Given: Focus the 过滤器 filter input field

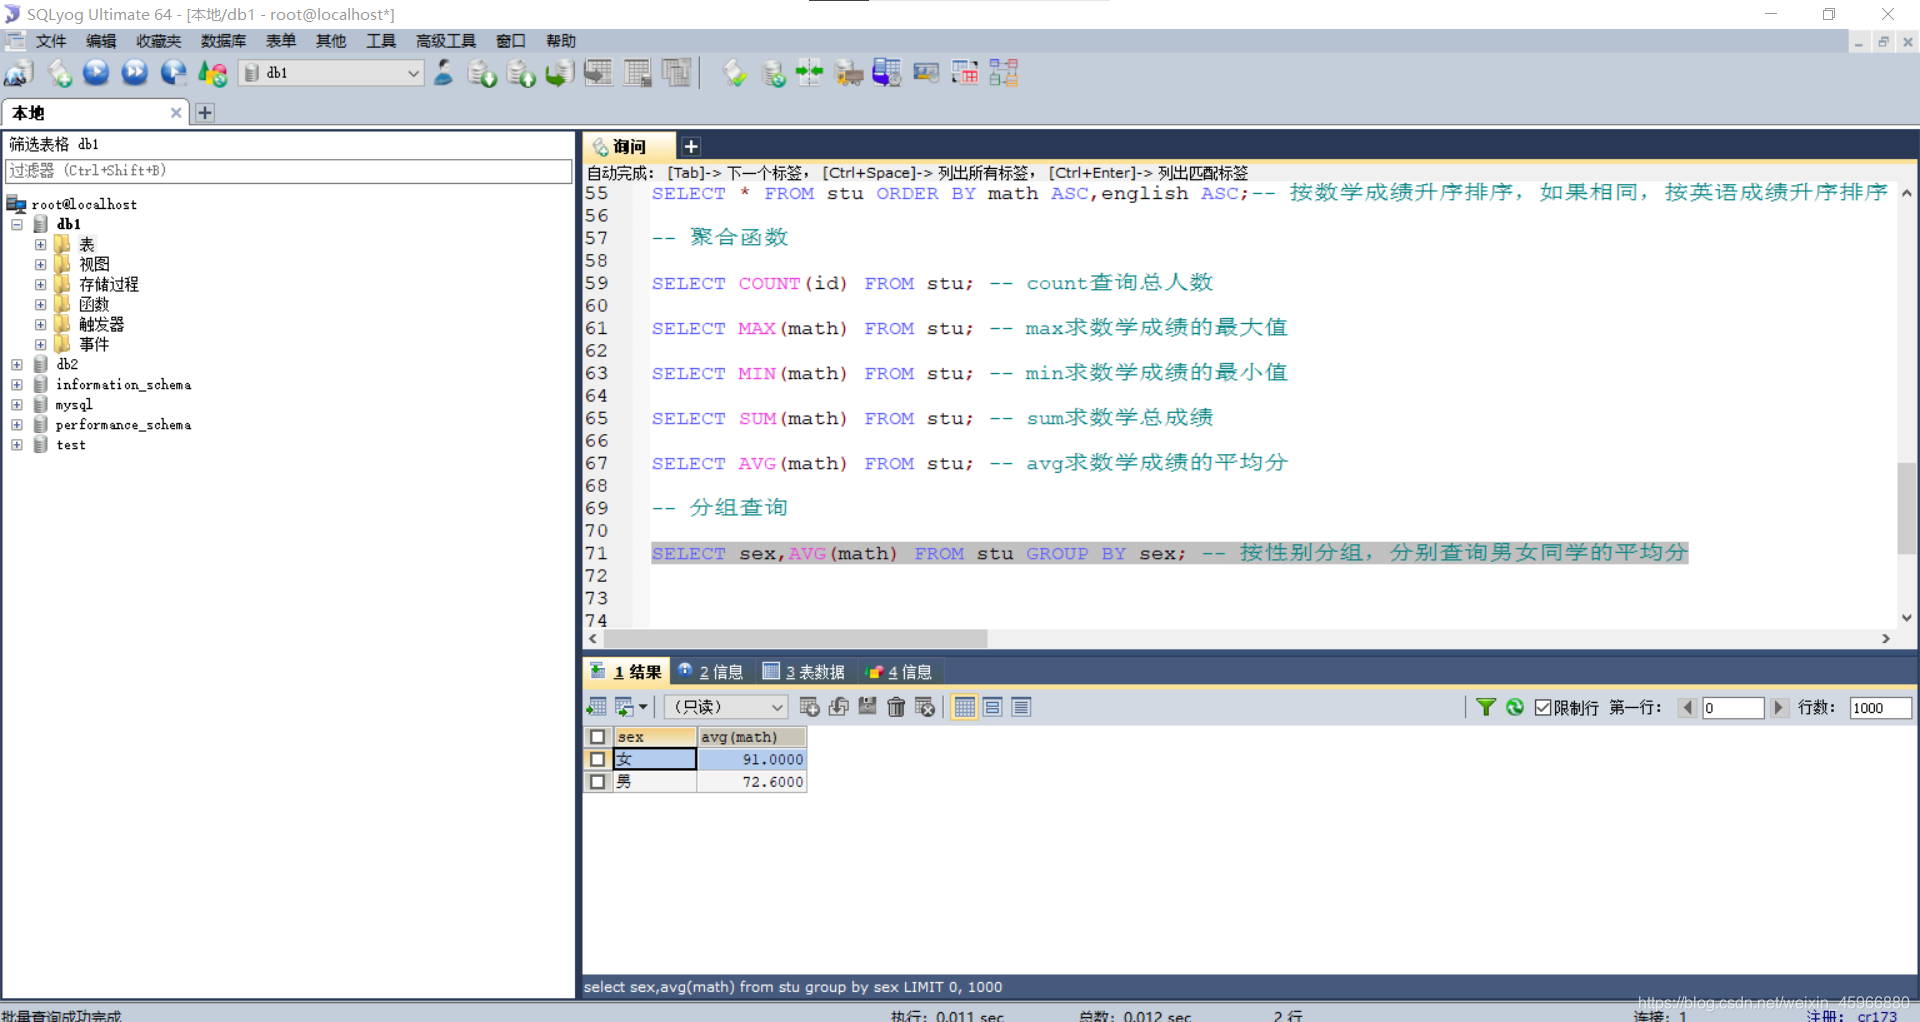Looking at the screenshot, I should tap(289, 171).
